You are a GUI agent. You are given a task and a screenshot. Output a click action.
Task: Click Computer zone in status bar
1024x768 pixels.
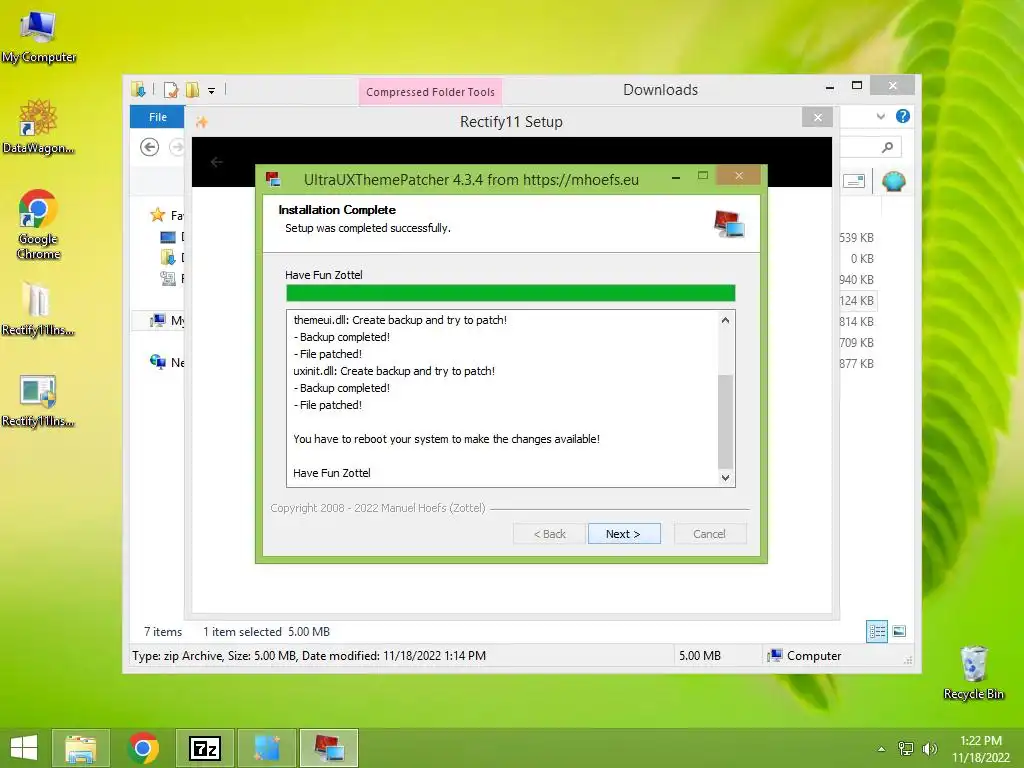click(805, 655)
